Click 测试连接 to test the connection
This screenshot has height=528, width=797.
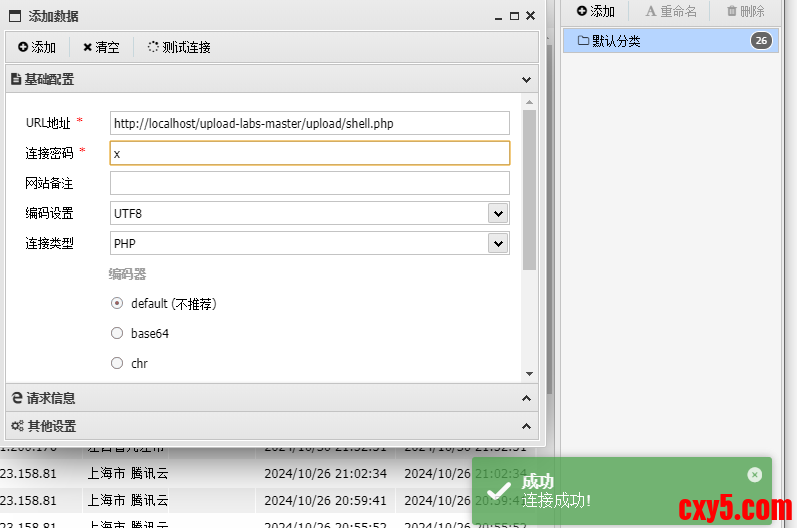click(x=179, y=47)
